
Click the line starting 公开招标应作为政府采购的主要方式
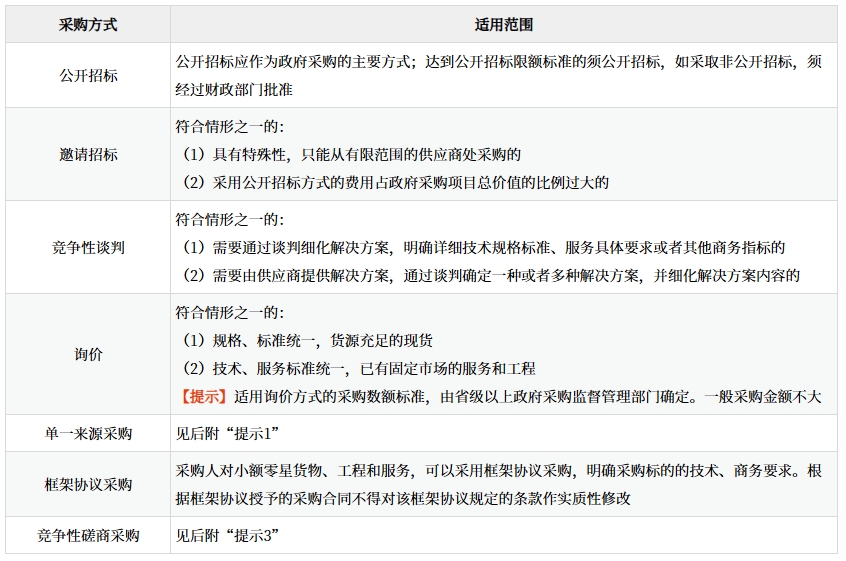tap(498, 62)
